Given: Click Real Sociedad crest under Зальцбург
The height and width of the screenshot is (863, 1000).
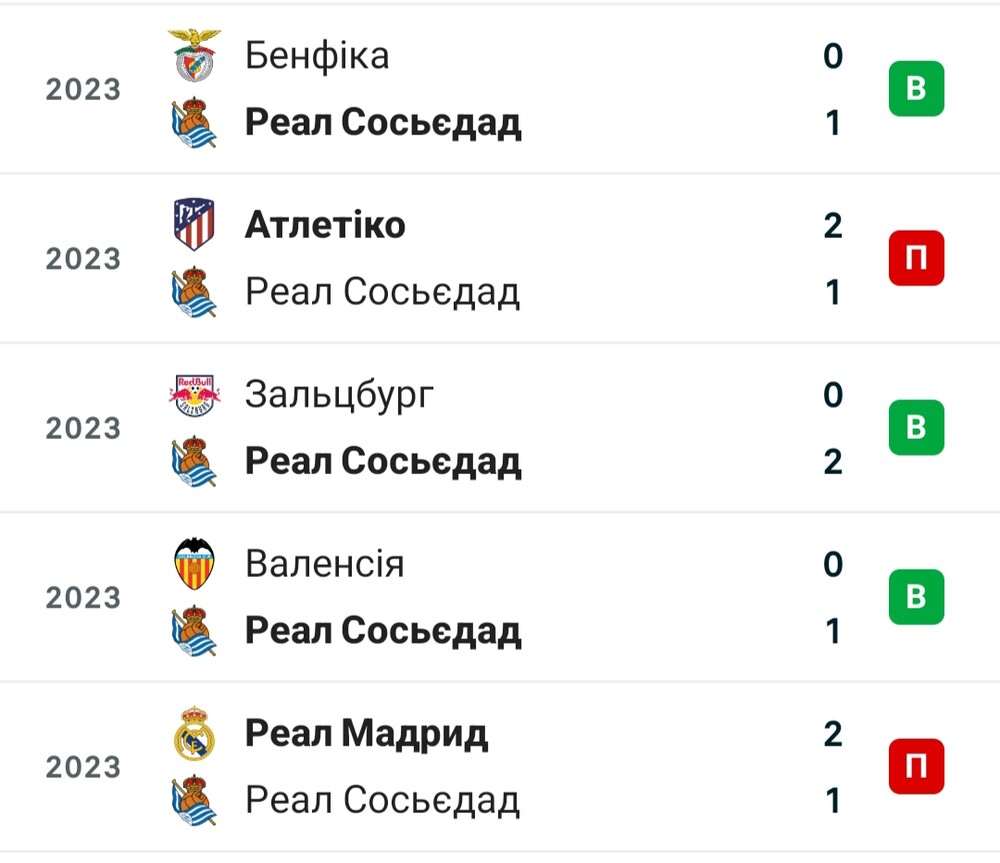Looking at the screenshot, I should 195,461.
